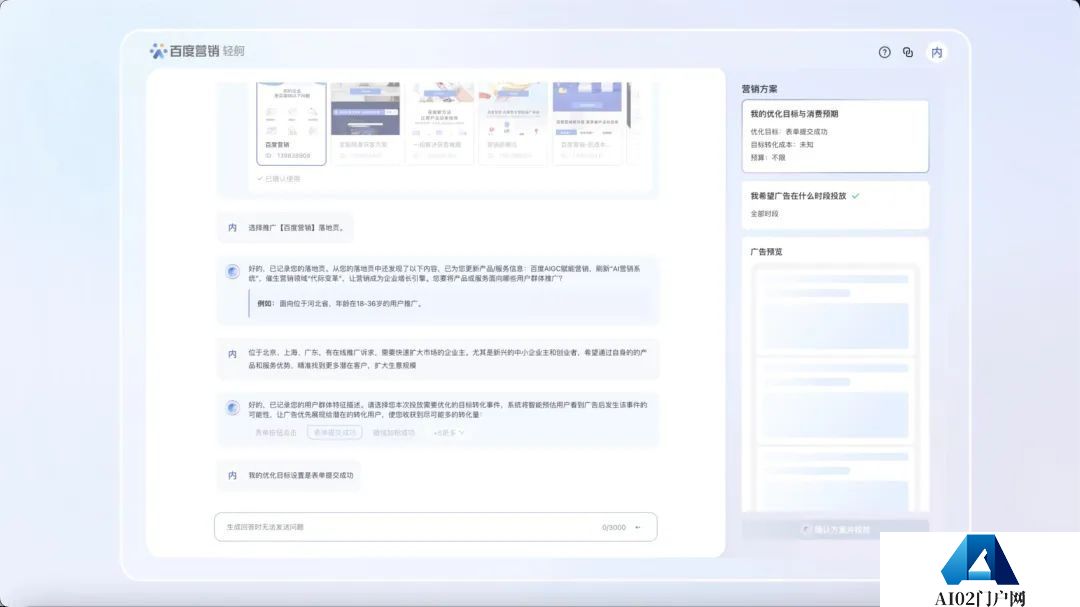Click 内 avatar beside 我的优化目标设置是表单提交成功
This screenshot has height=607, width=1080.
coord(232,475)
